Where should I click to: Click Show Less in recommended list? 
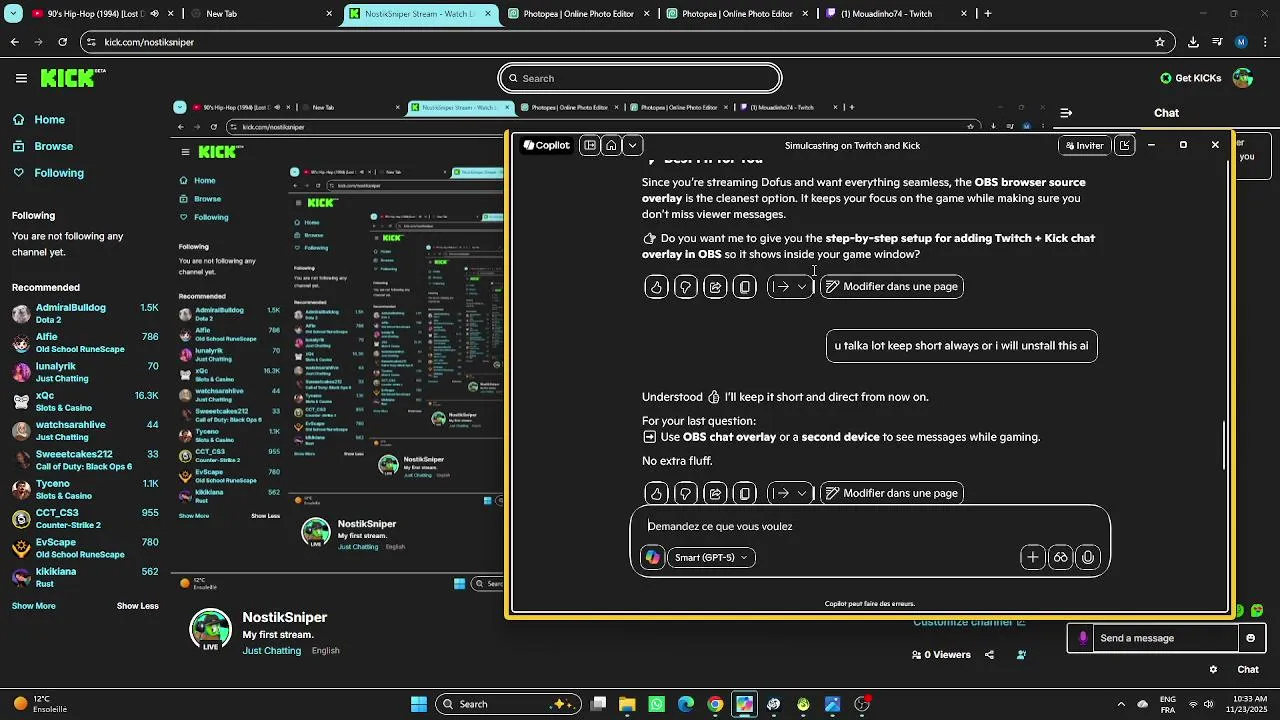[137, 606]
